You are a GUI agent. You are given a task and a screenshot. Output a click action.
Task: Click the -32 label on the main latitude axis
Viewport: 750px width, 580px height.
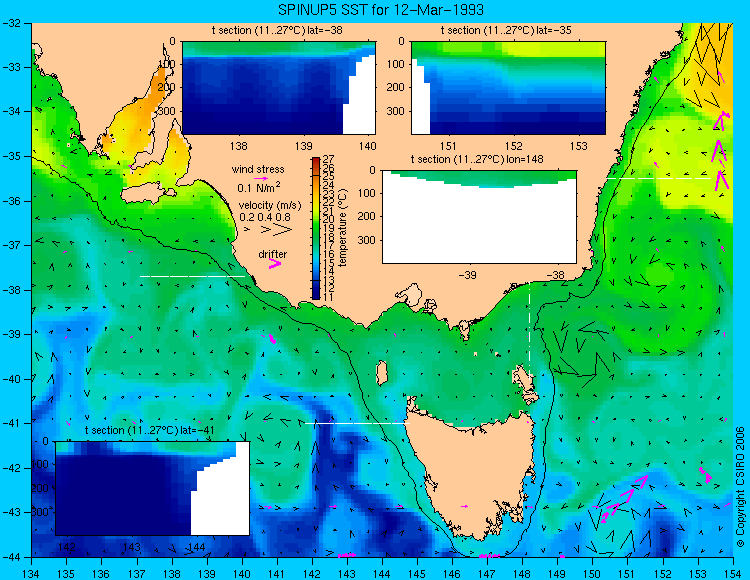click(11, 23)
